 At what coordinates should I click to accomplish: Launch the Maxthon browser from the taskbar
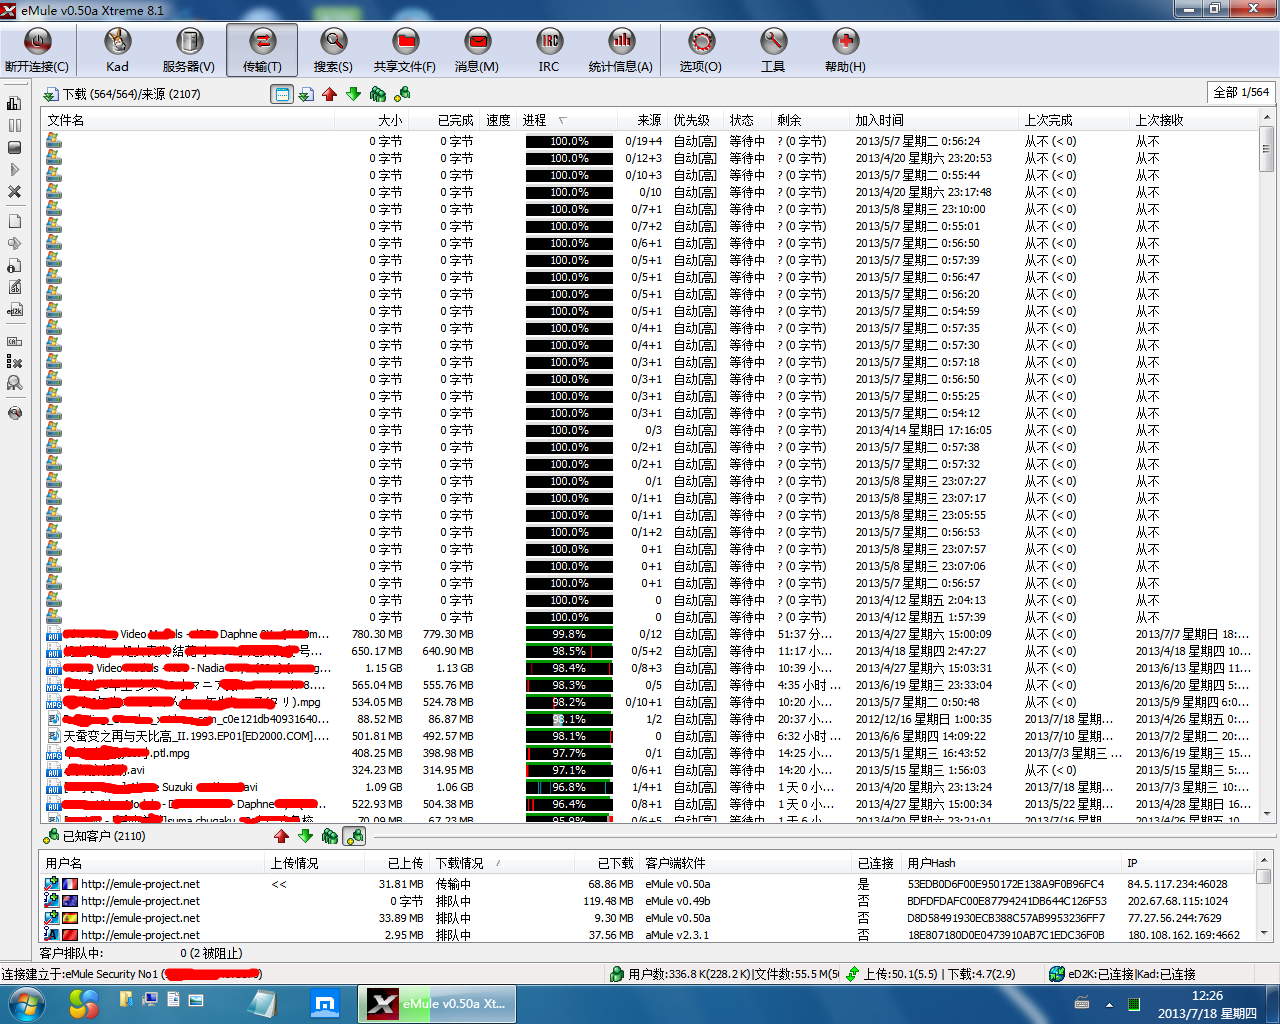(324, 1003)
